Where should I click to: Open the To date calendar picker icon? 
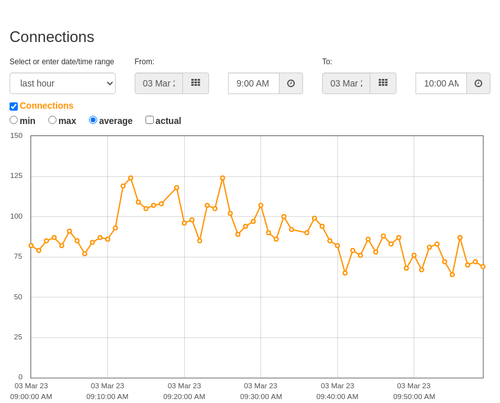point(383,83)
